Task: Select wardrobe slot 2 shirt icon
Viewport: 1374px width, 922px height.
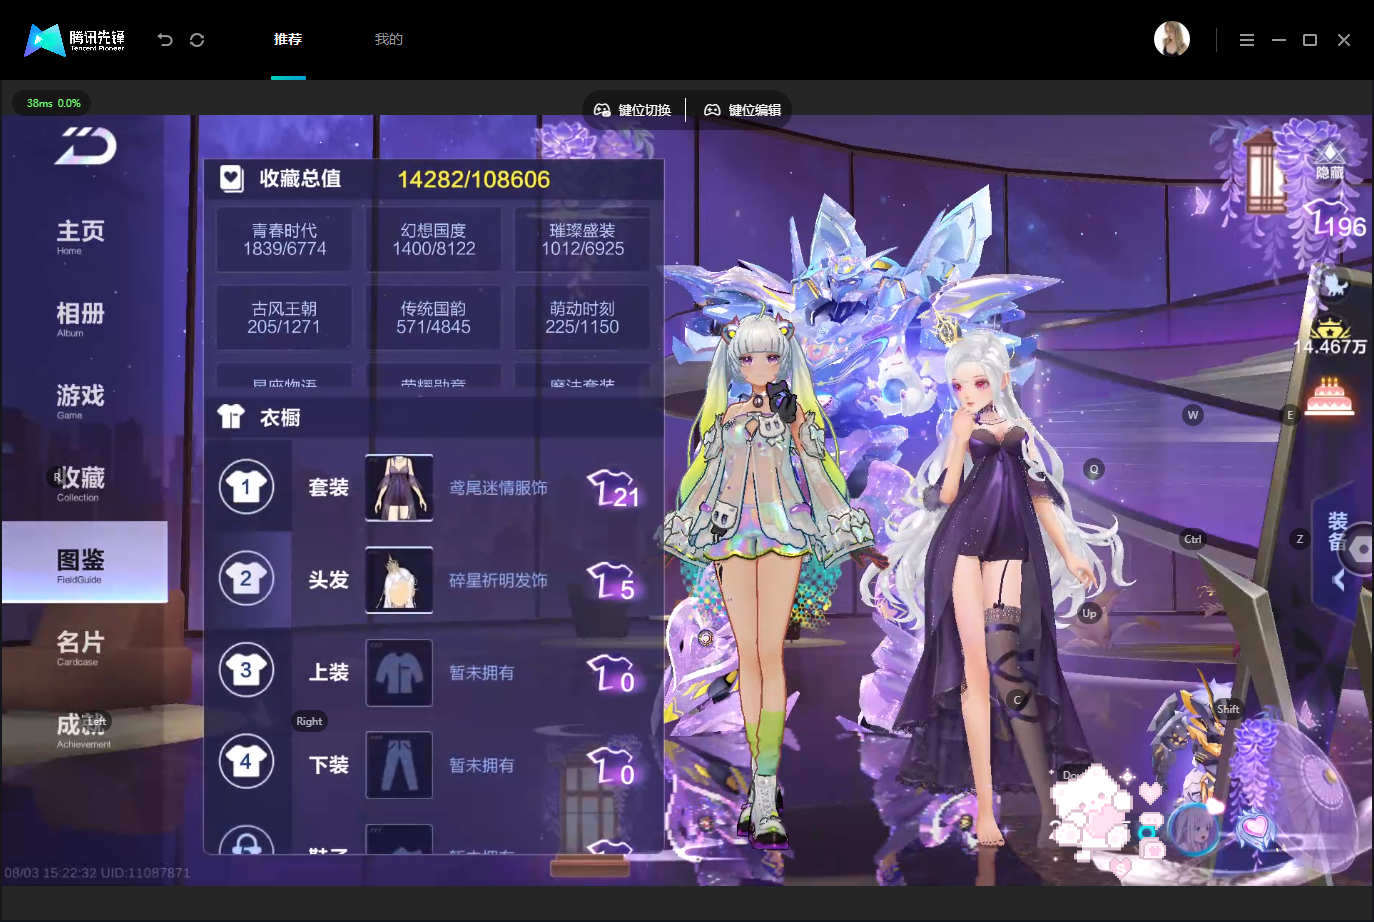Action: click(246, 579)
